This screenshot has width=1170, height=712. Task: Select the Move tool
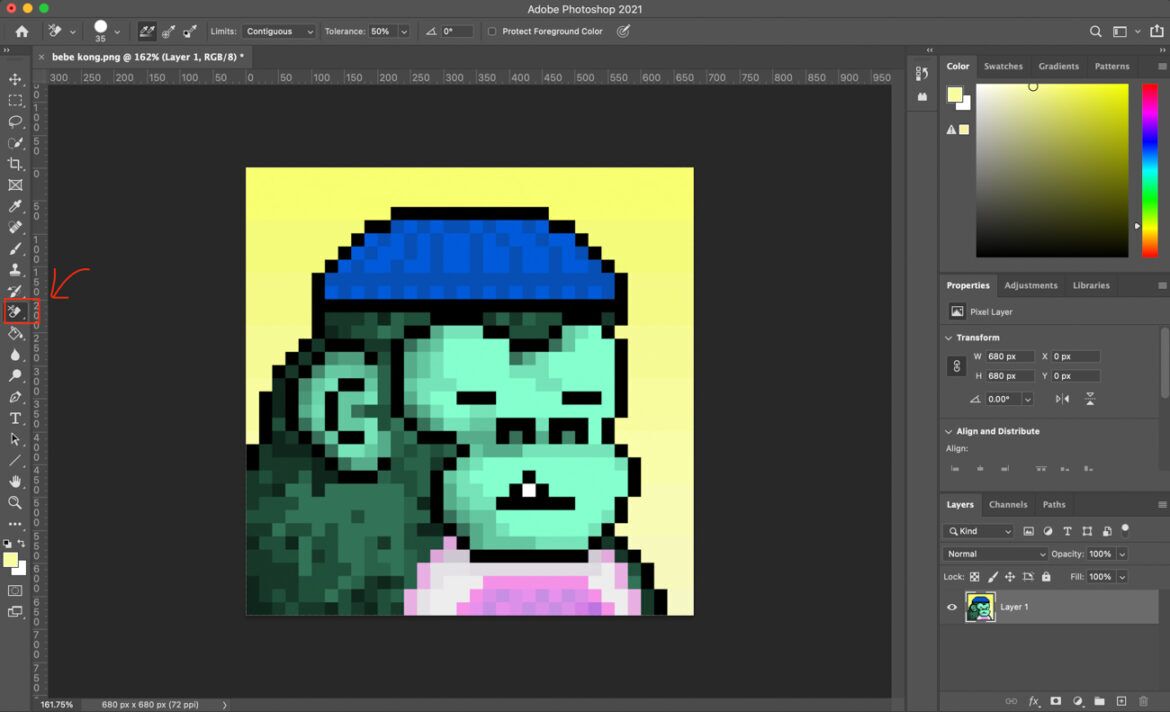coord(15,78)
